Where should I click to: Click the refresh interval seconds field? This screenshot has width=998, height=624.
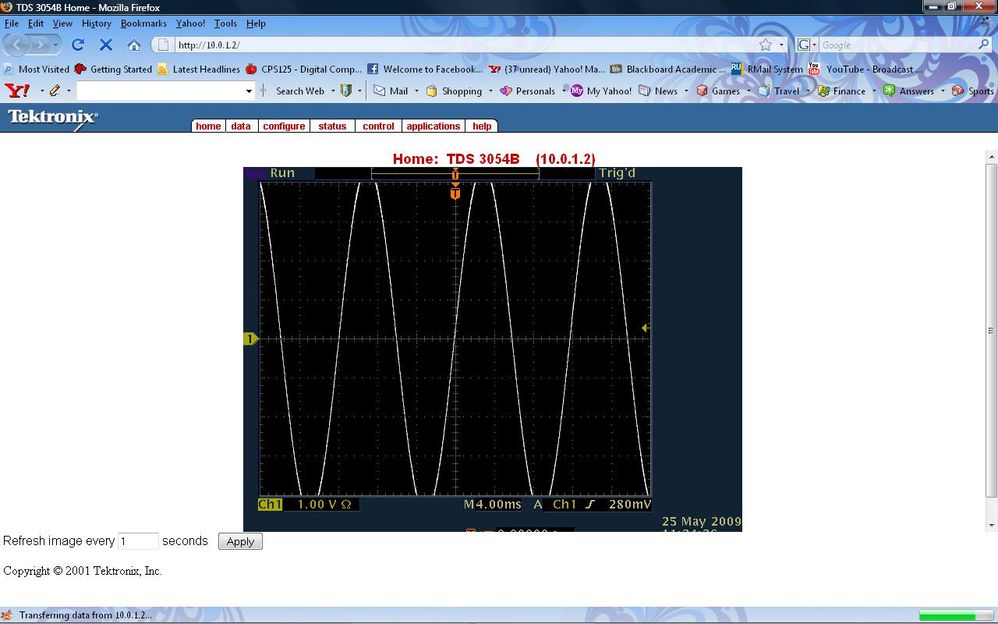point(138,541)
